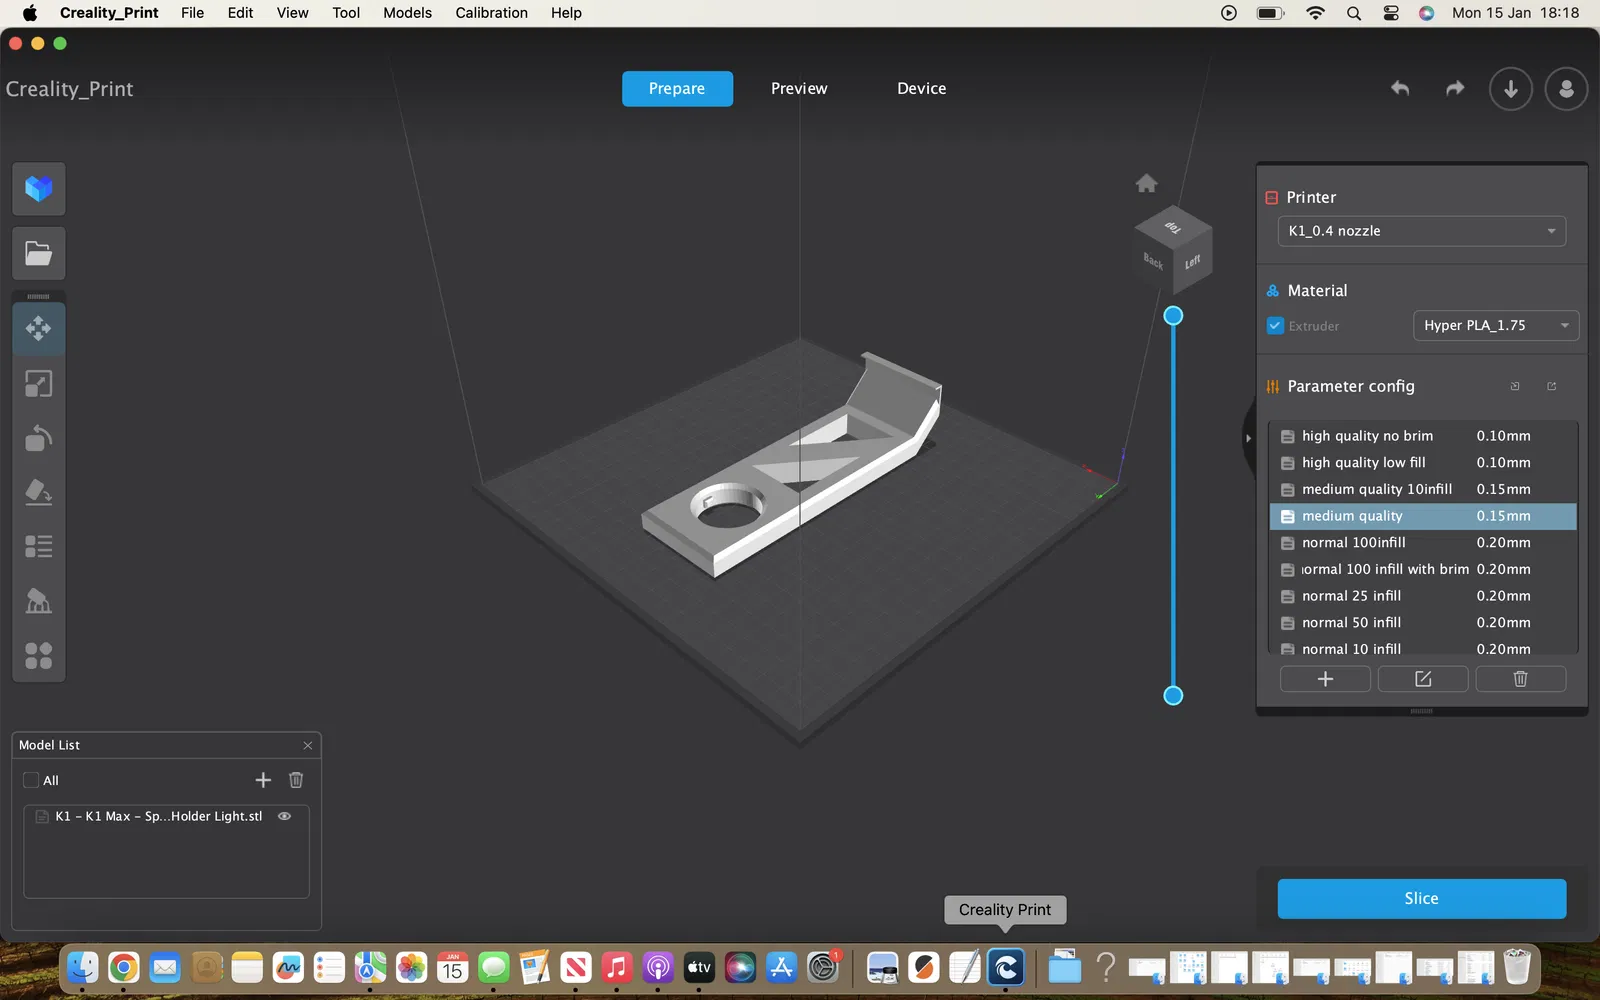
Task: Open the Models menu
Action: coord(408,13)
